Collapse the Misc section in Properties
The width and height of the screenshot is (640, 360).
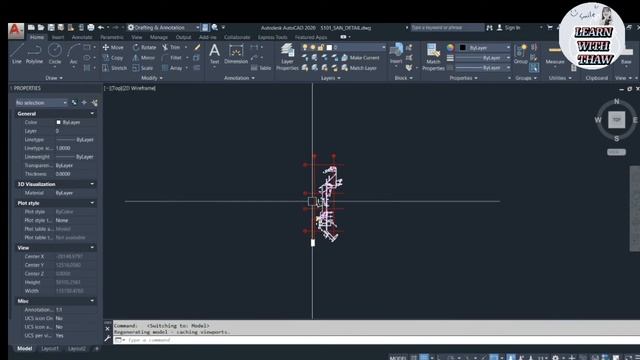[92, 301]
